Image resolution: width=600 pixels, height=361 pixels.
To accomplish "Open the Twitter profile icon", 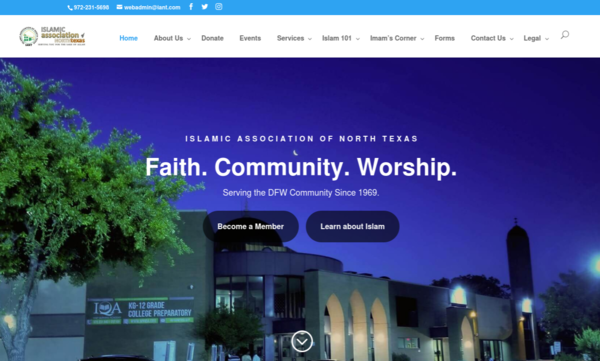I will click(x=205, y=7).
